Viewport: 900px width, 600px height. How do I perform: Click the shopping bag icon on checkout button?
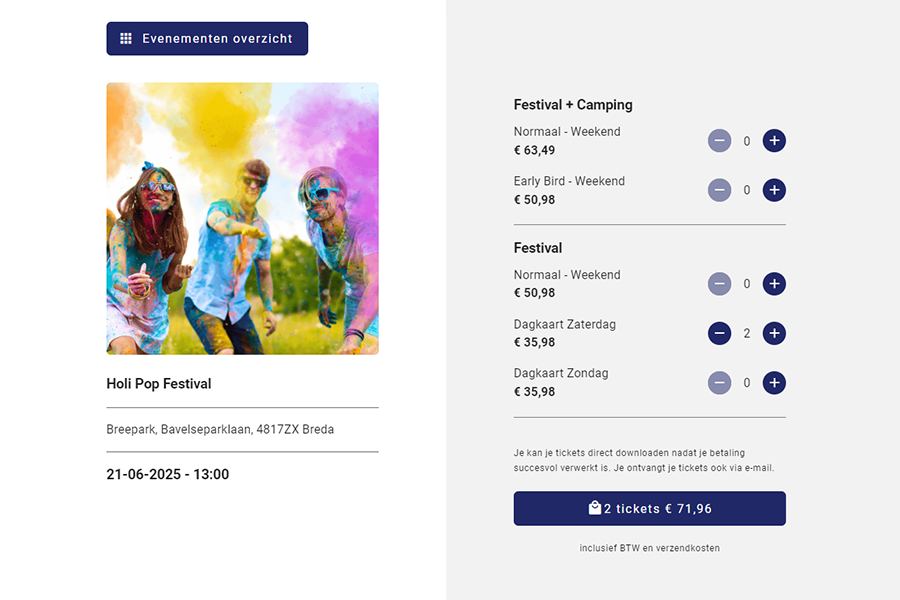(595, 508)
